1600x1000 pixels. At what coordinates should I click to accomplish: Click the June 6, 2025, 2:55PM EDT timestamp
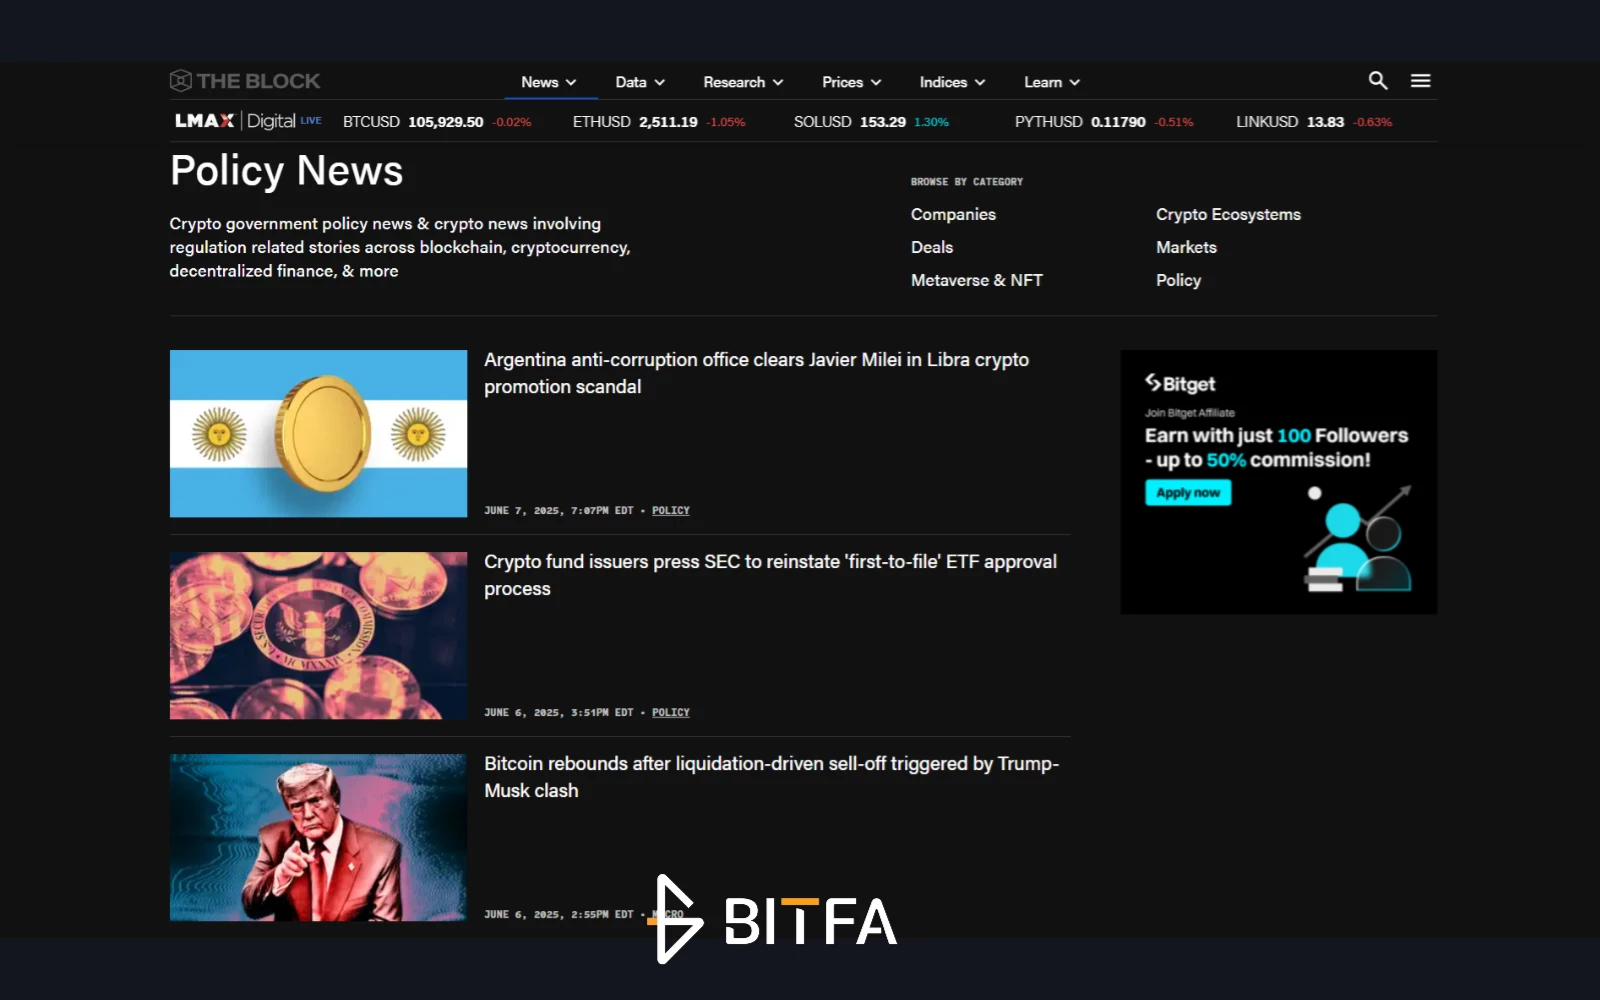(559, 914)
